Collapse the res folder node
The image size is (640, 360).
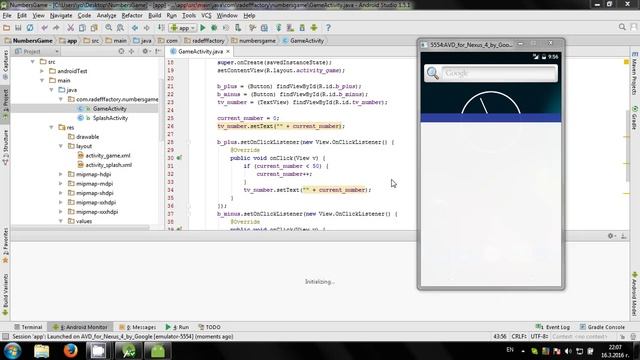click(x=51, y=127)
